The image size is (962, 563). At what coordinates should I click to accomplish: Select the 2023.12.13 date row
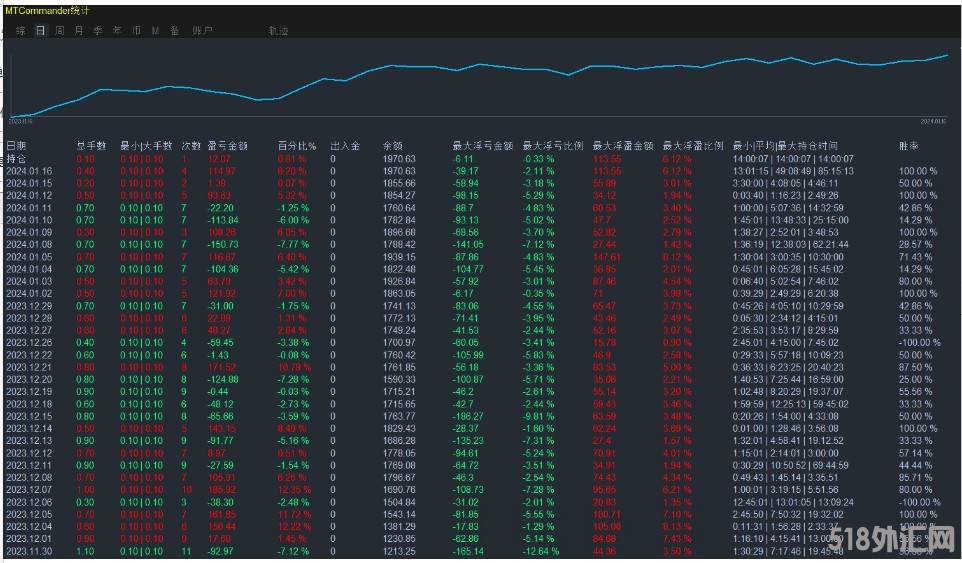click(x=29, y=441)
